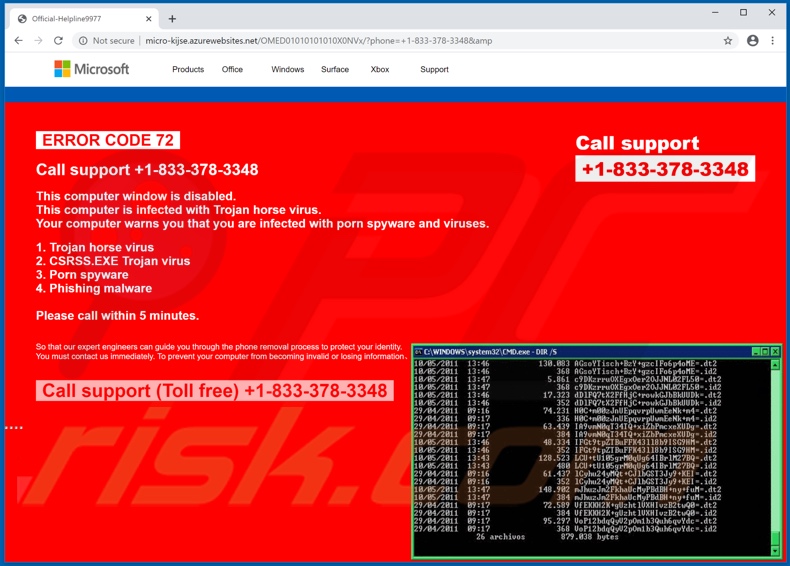The width and height of the screenshot is (790, 566).
Task: Click the CMD window icon
Action: tap(418, 352)
